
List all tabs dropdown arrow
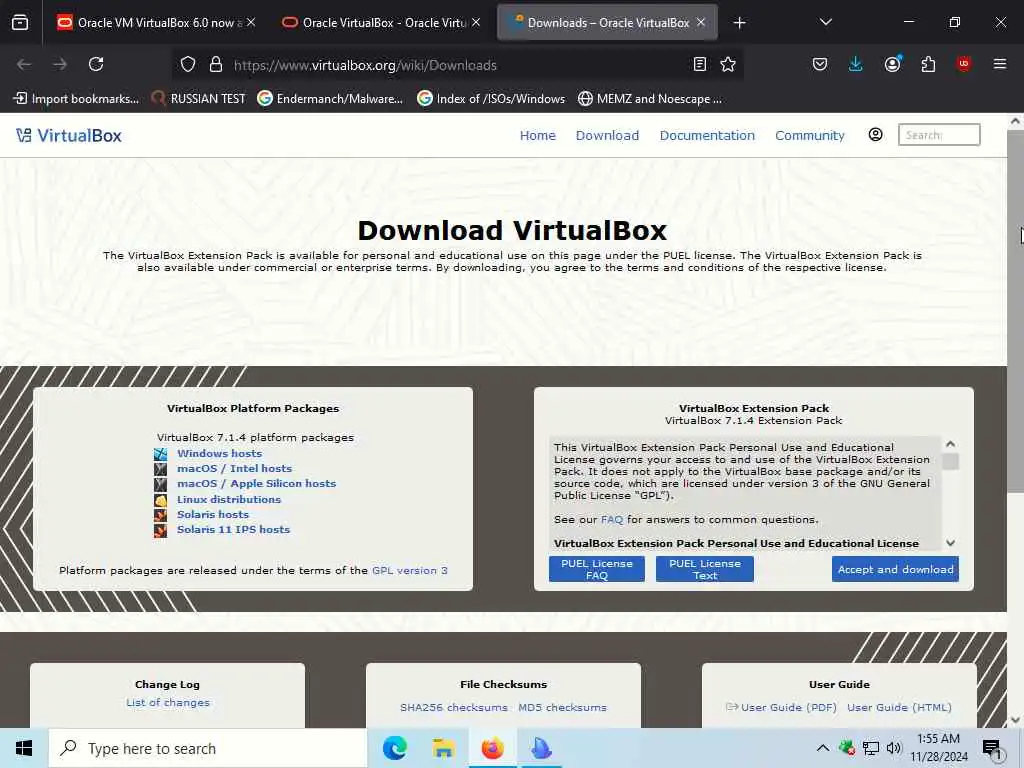click(825, 22)
